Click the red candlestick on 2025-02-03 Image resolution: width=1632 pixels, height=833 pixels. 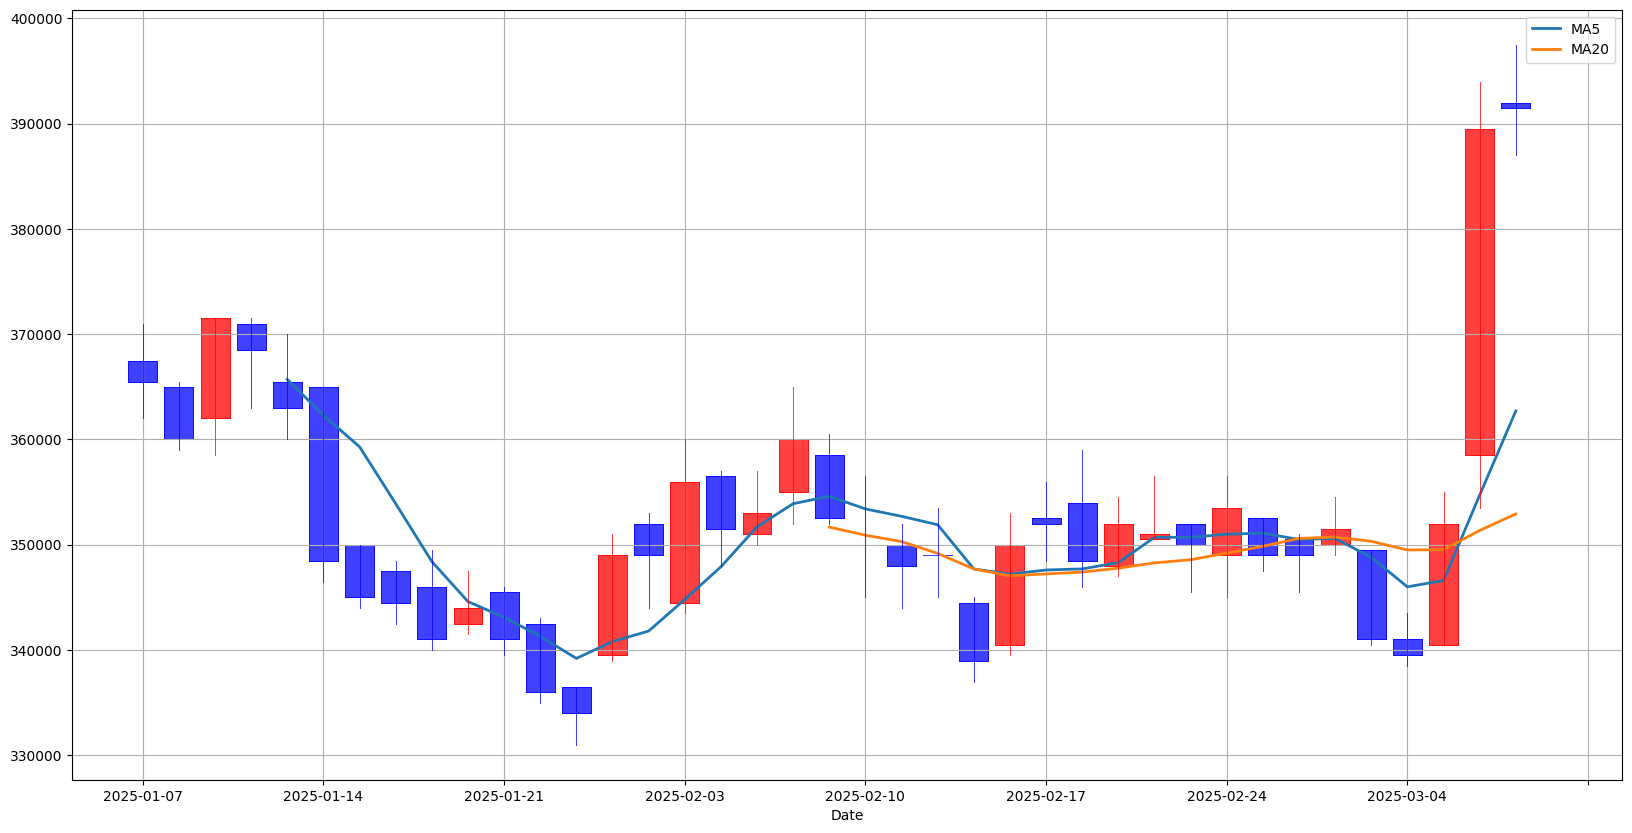click(x=685, y=542)
